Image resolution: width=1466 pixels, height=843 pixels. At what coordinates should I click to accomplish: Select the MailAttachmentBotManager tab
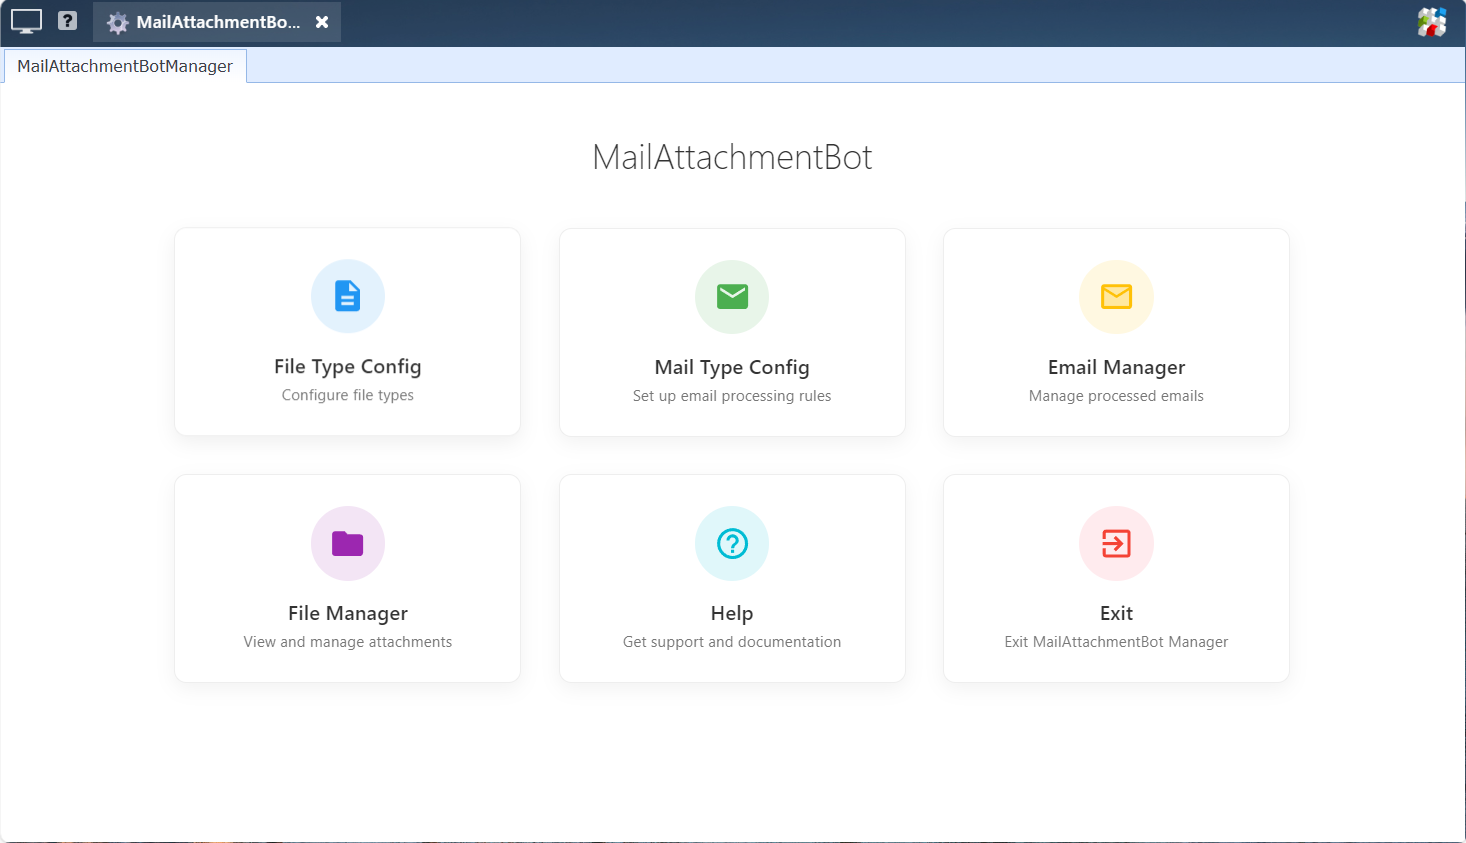coord(125,66)
